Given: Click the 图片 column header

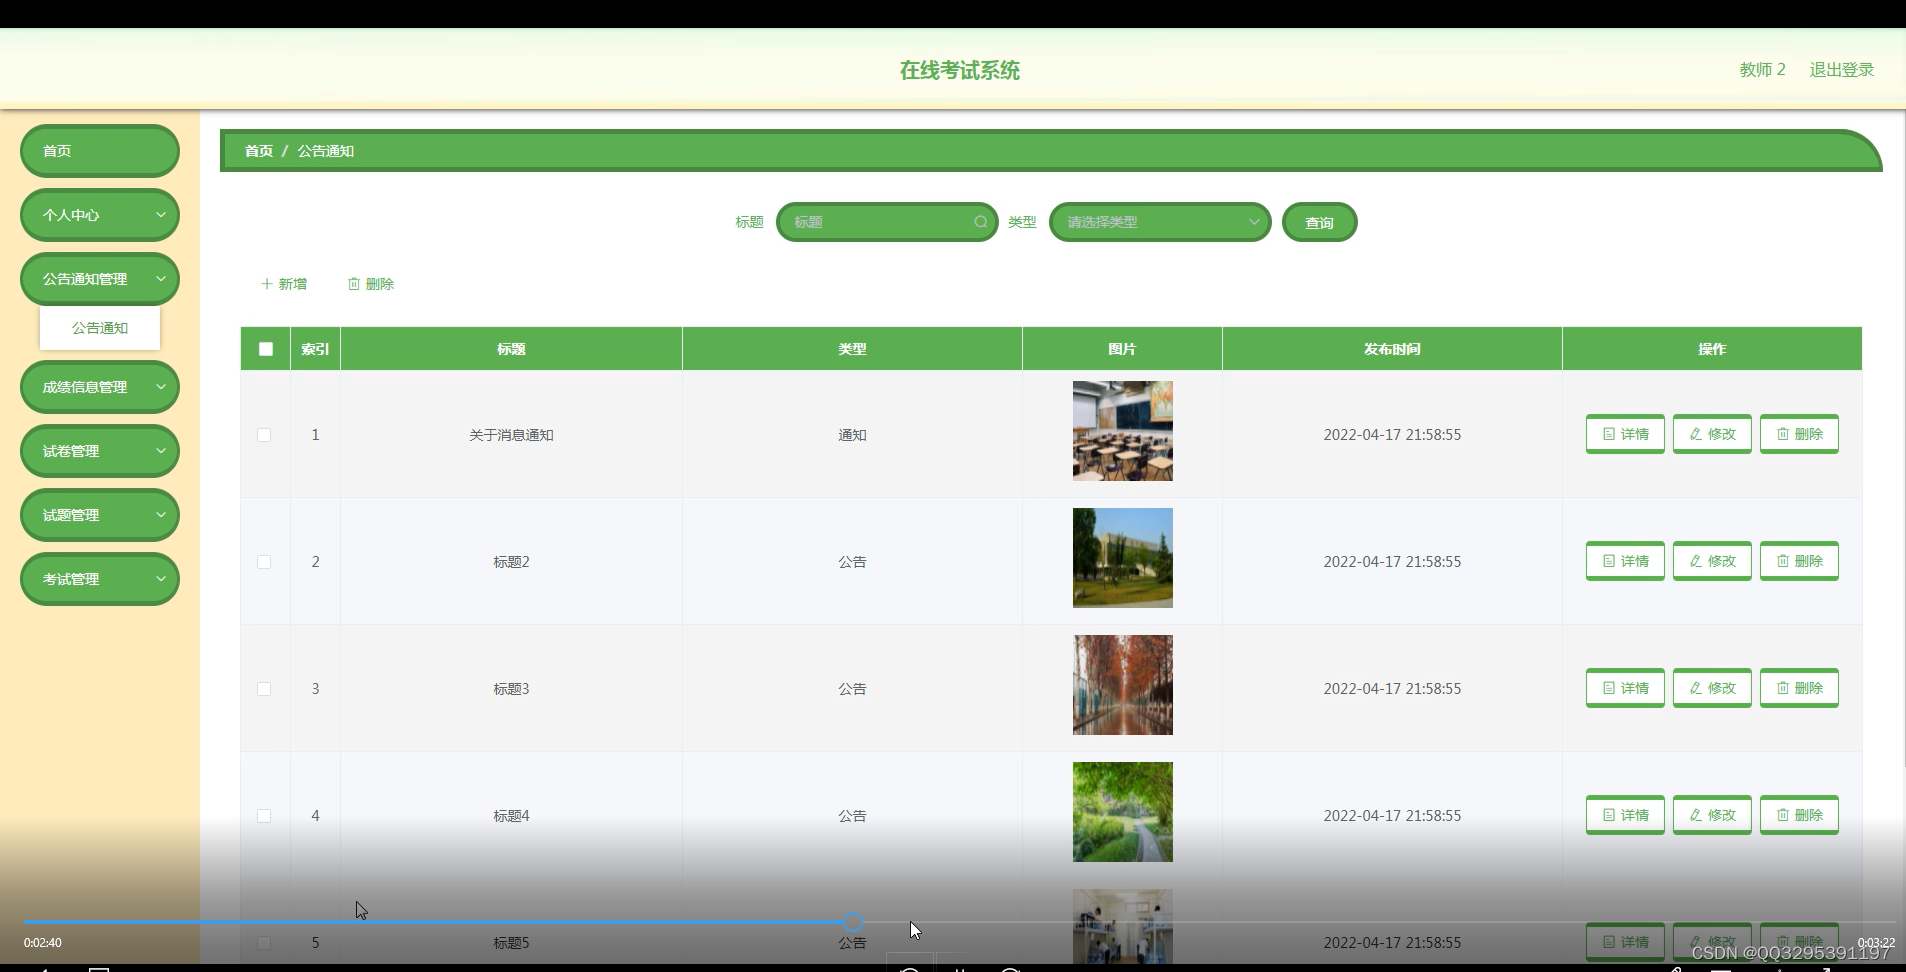Looking at the screenshot, I should pos(1122,349).
